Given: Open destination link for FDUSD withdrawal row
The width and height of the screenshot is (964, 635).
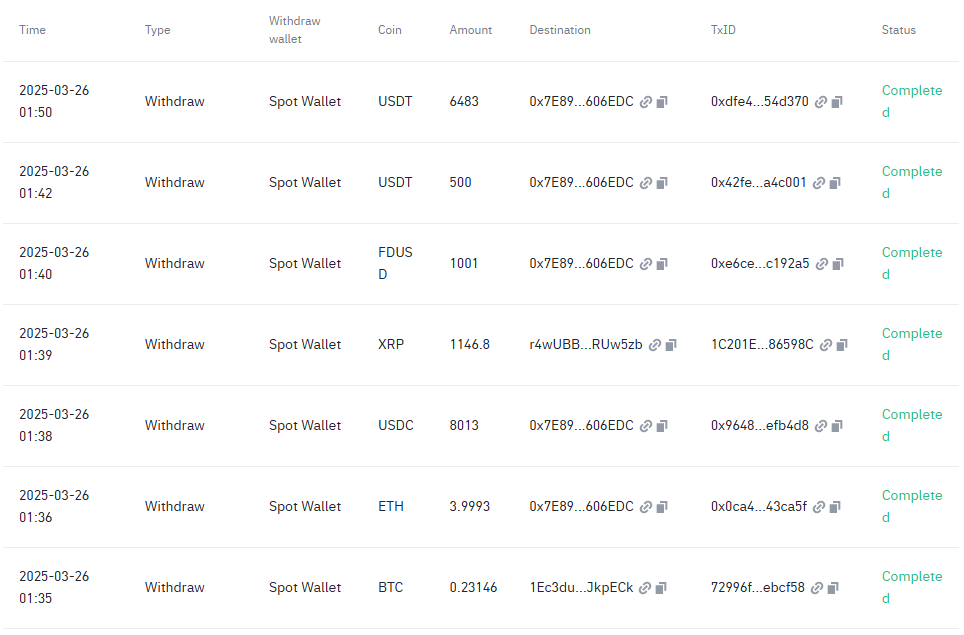Looking at the screenshot, I should click(646, 264).
